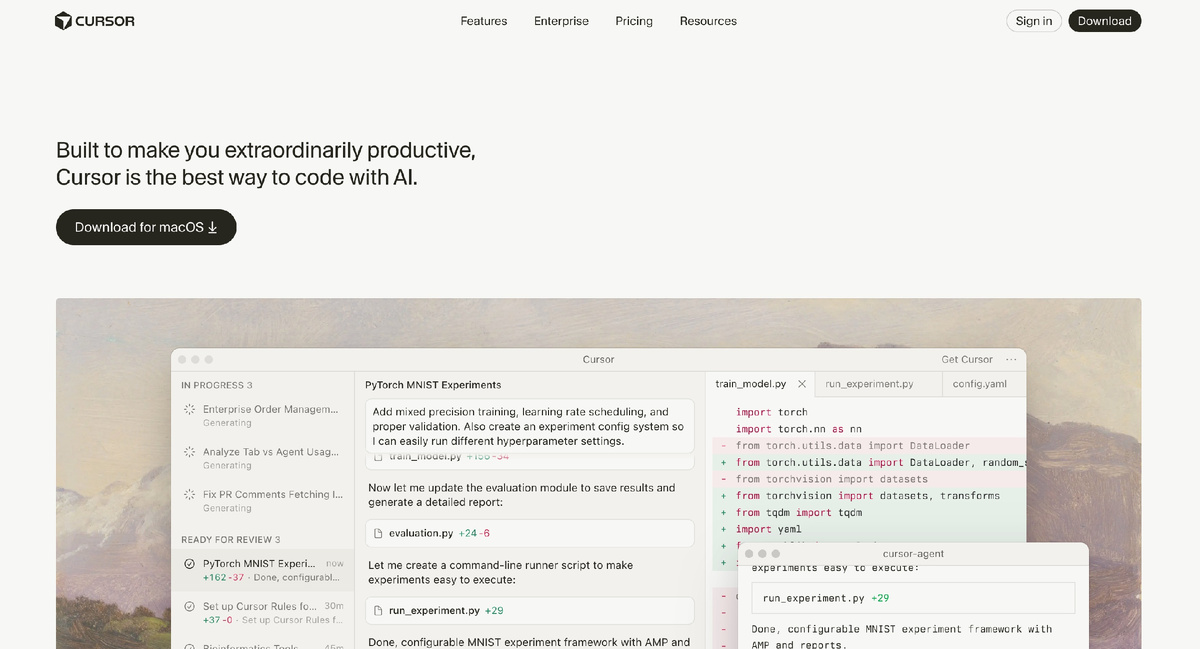The width and height of the screenshot is (1200, 649).
Task: Go to the Pricing page
Action: (x=634, y=21)
